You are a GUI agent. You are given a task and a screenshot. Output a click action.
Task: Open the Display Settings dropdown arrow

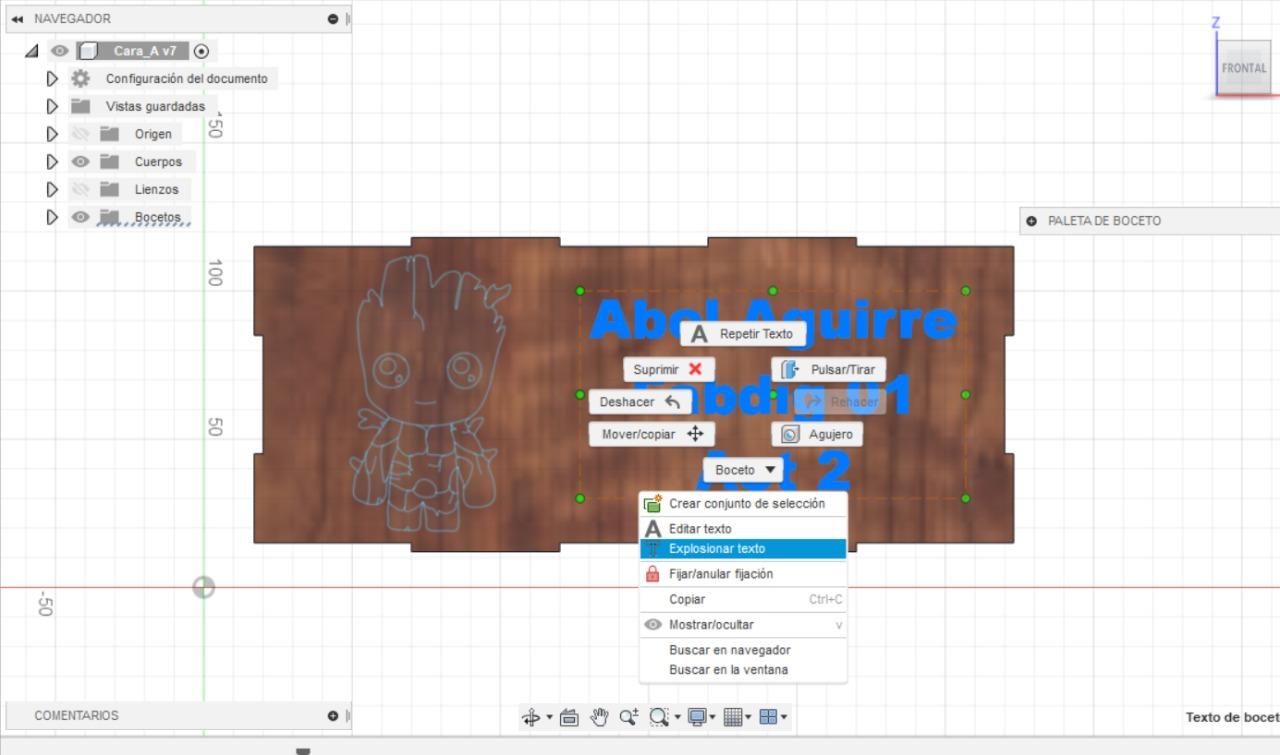(714, 717)
